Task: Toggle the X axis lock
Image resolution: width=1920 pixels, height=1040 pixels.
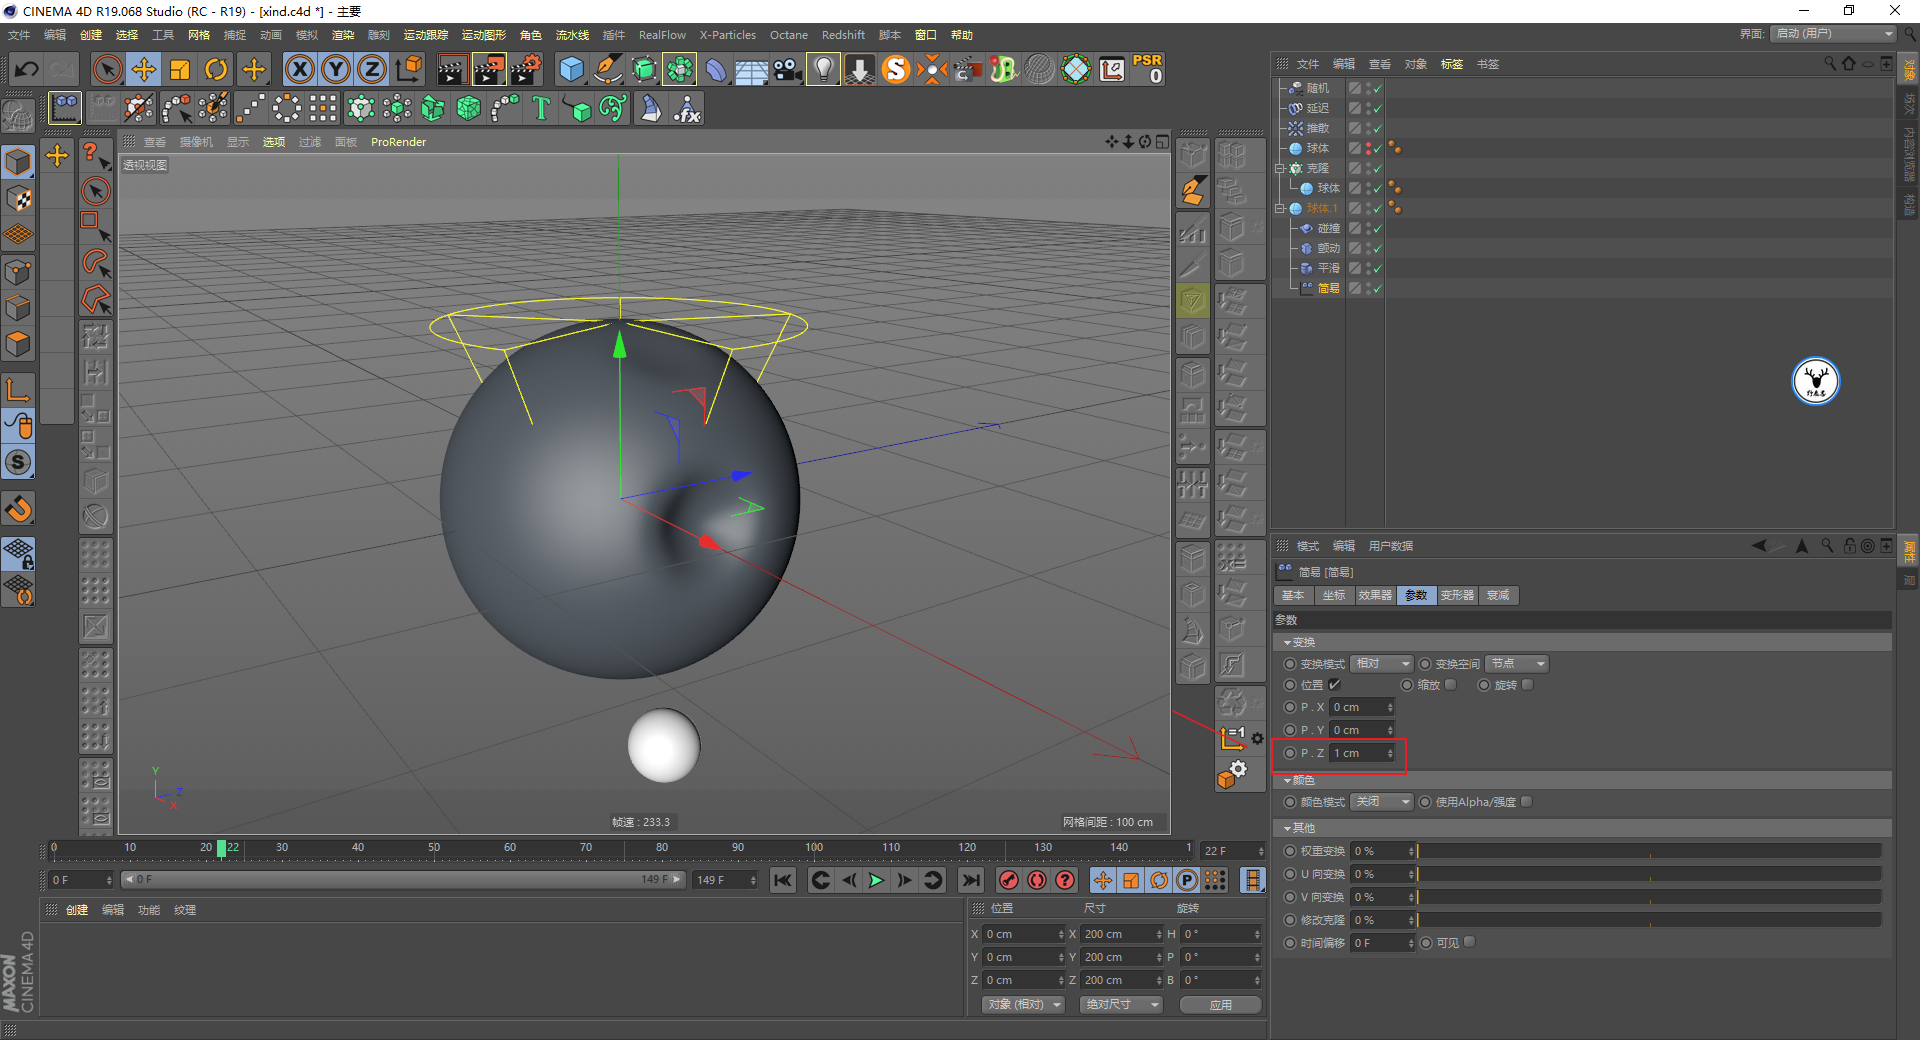Action: tap(299, 69)
